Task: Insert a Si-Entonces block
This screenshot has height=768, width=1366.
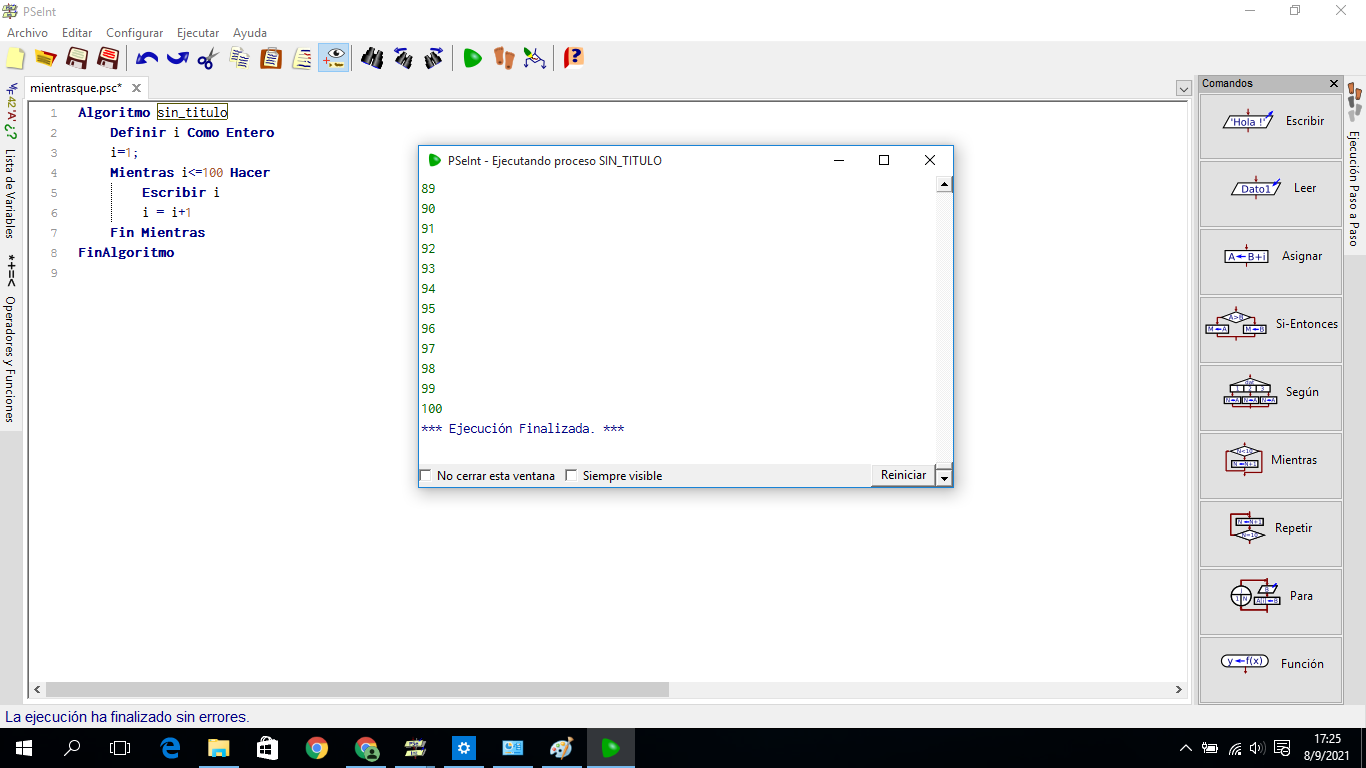Action: point(1271,330)
